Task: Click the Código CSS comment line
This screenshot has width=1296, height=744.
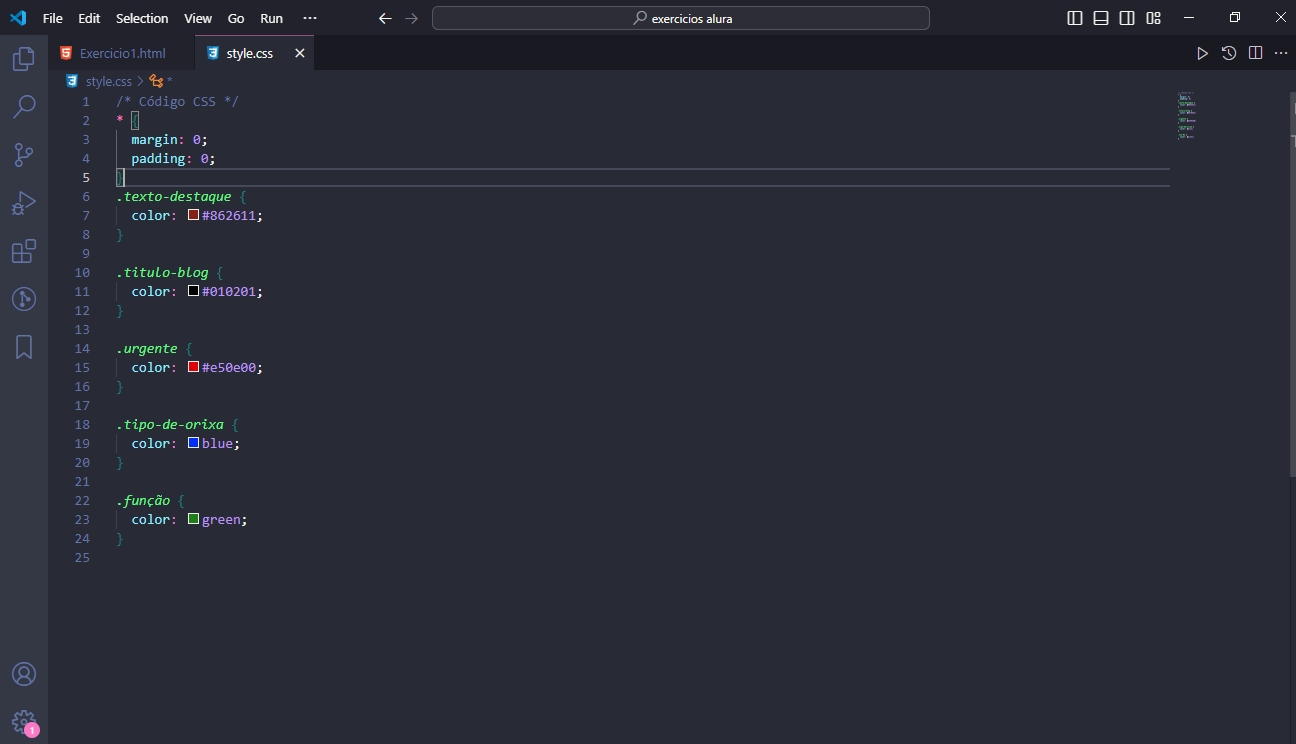Action: point(178,102)
